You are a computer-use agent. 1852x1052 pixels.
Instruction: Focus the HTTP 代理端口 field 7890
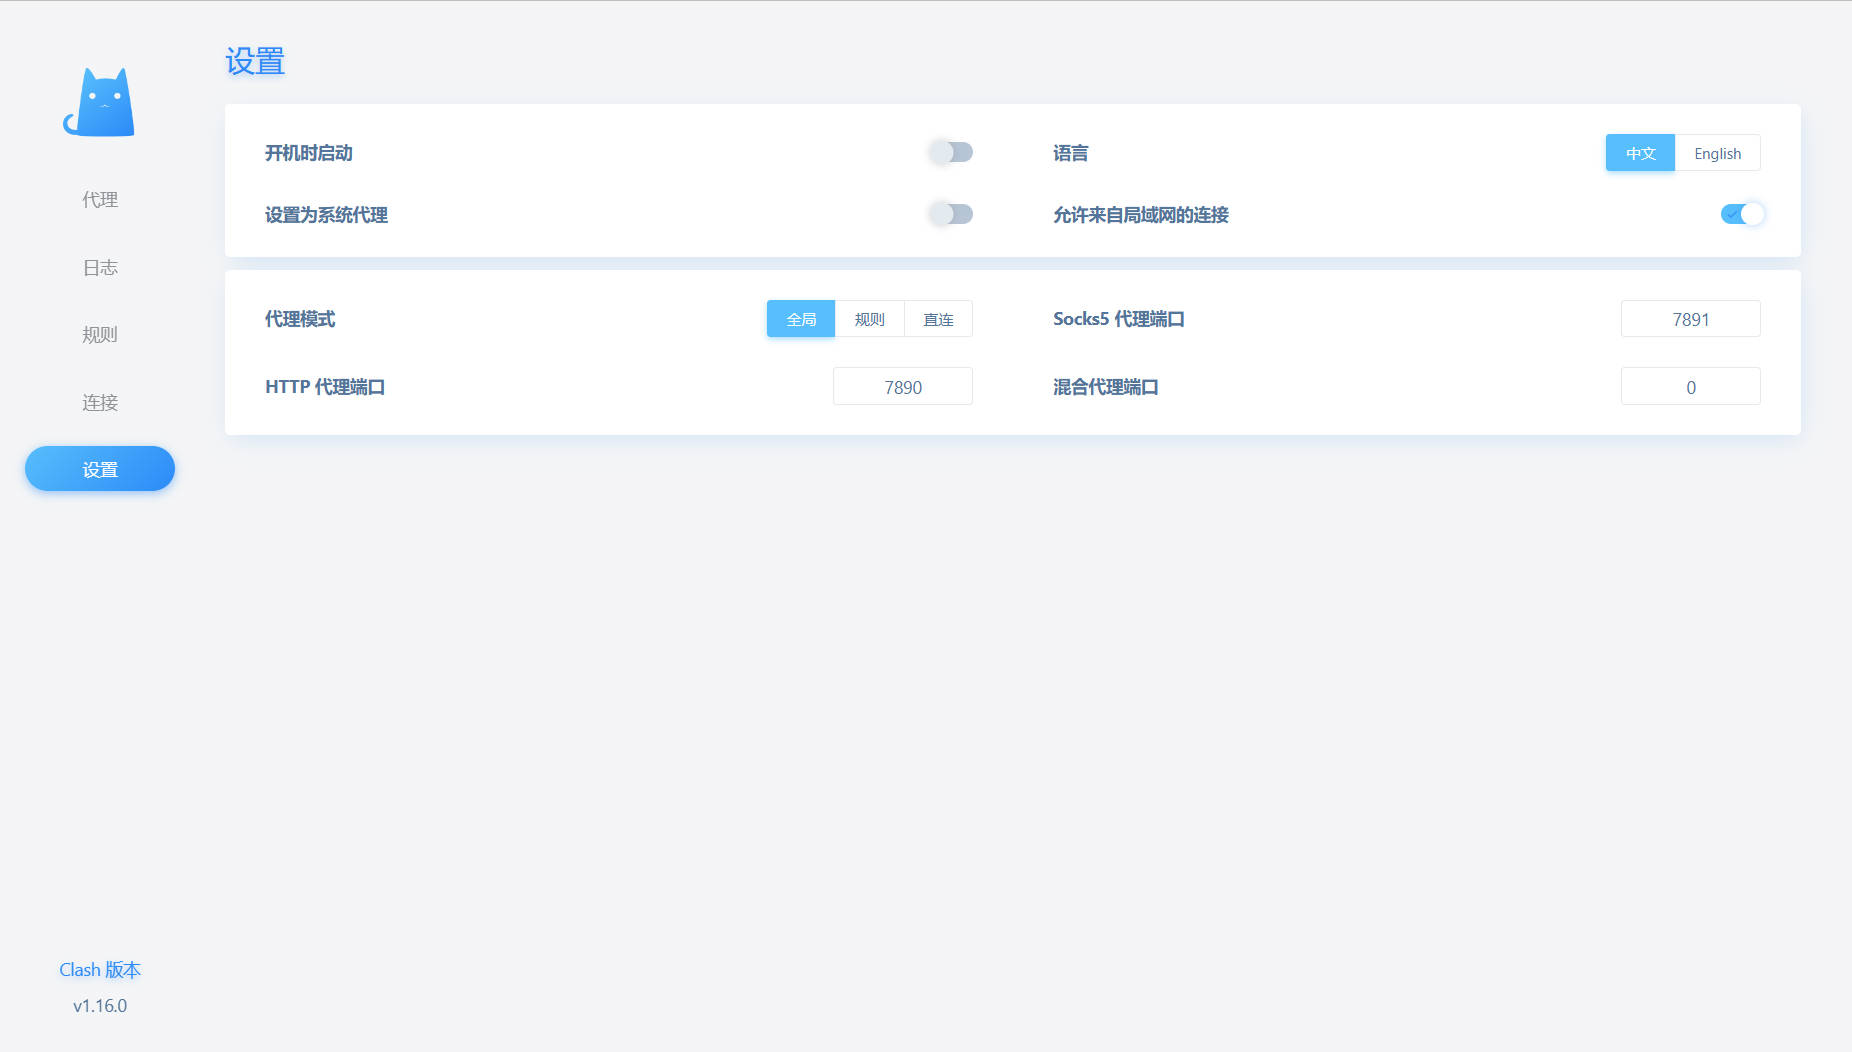tap(902, 387)
